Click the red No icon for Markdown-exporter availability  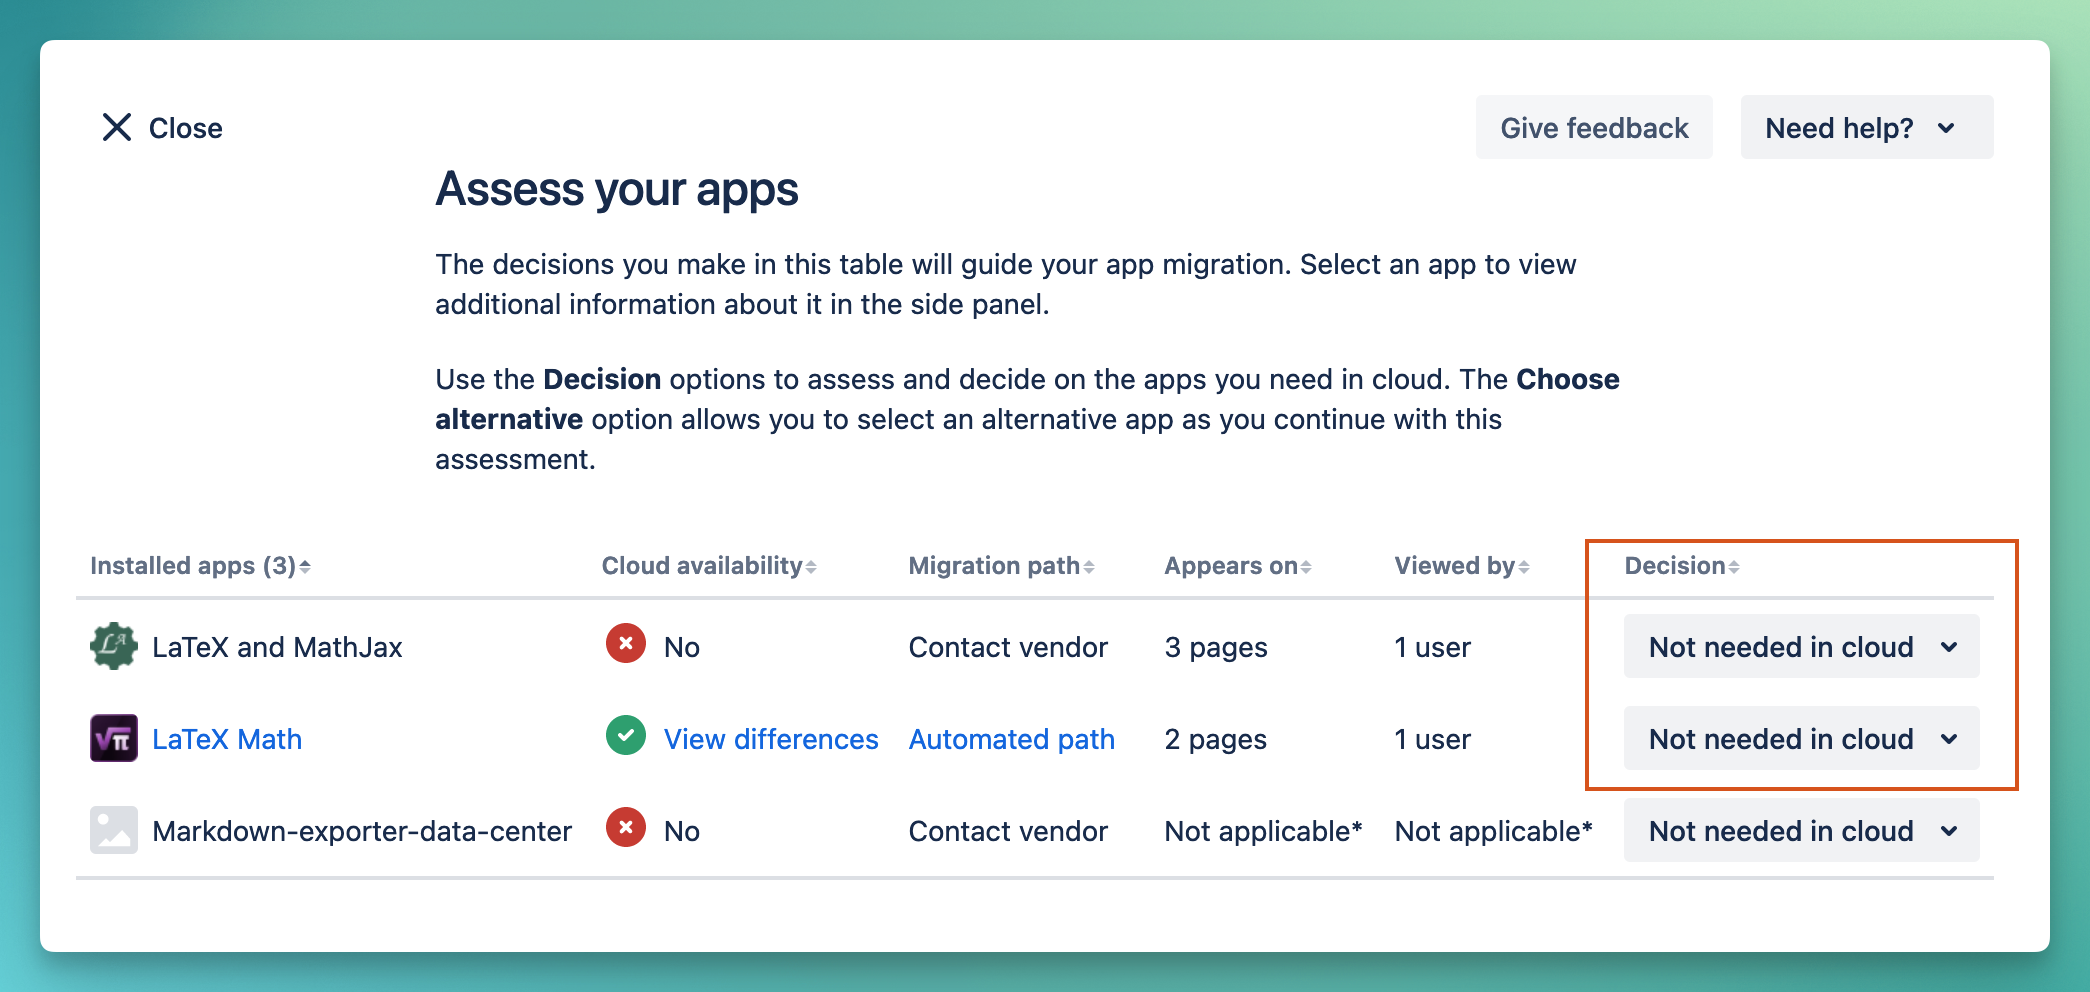click(x=625, y=828)
